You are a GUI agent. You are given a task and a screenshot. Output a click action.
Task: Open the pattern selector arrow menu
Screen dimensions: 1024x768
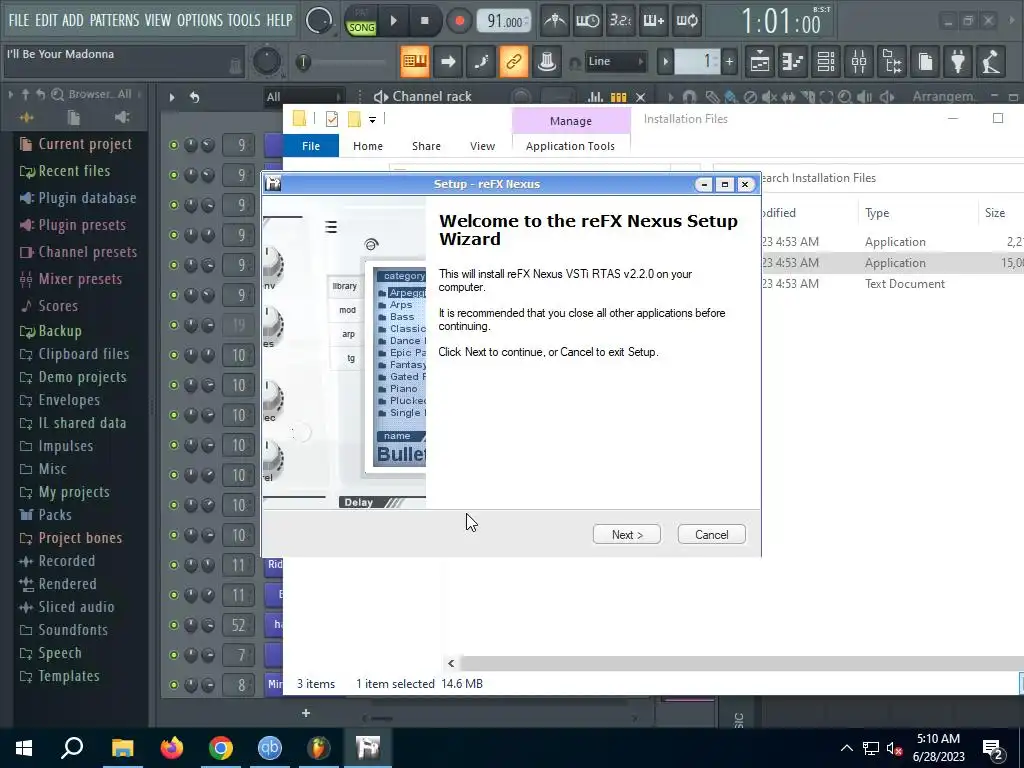click(665, 62)
